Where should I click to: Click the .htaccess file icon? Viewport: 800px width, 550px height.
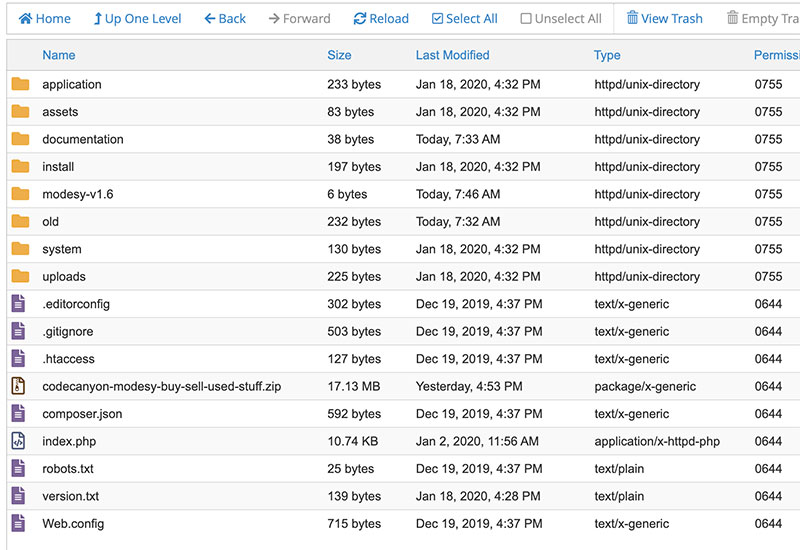coord(19,359)
